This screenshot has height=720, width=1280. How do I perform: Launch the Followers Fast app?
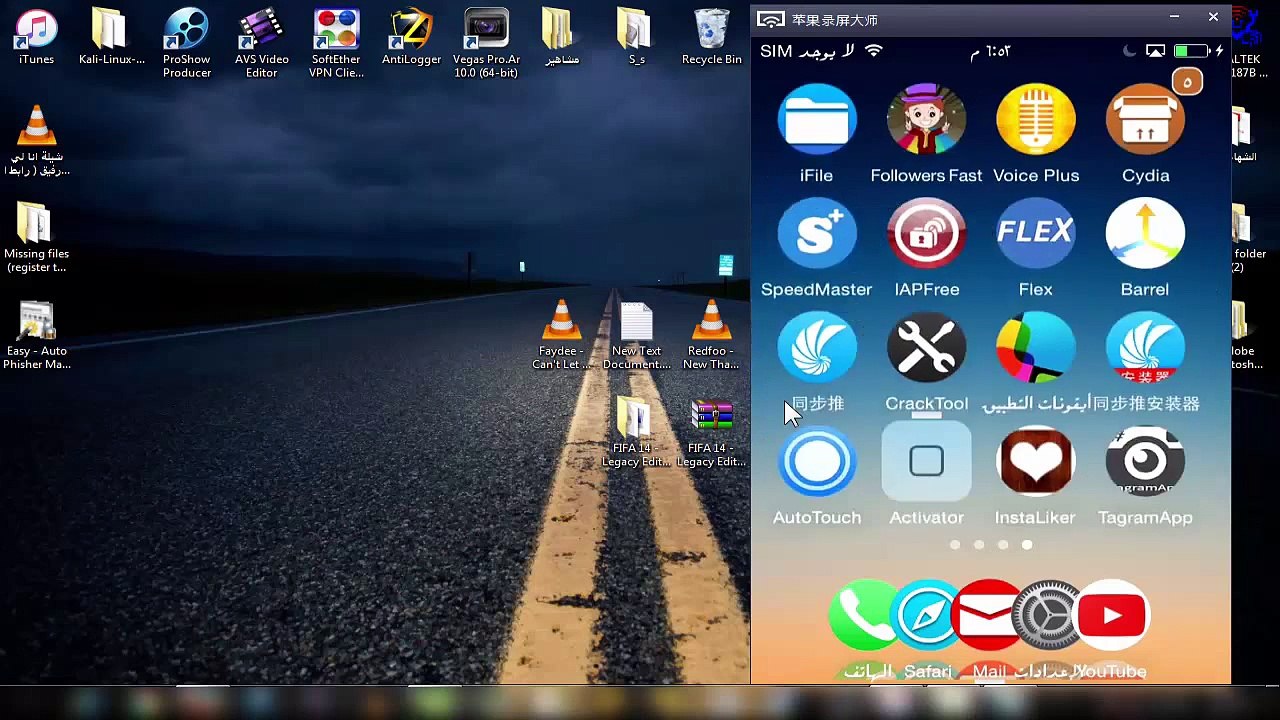pyautogui.click(x=926, y=121)
